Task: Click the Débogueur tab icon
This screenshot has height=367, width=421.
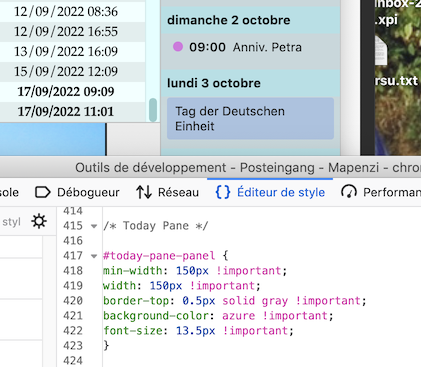Action: (43, 192)
